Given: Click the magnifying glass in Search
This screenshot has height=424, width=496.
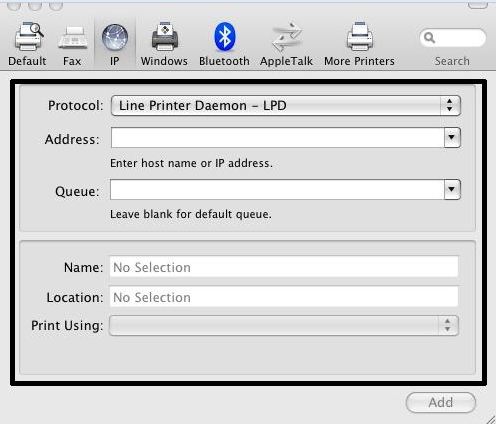Looking at the screenshot, I should [429, 38].
